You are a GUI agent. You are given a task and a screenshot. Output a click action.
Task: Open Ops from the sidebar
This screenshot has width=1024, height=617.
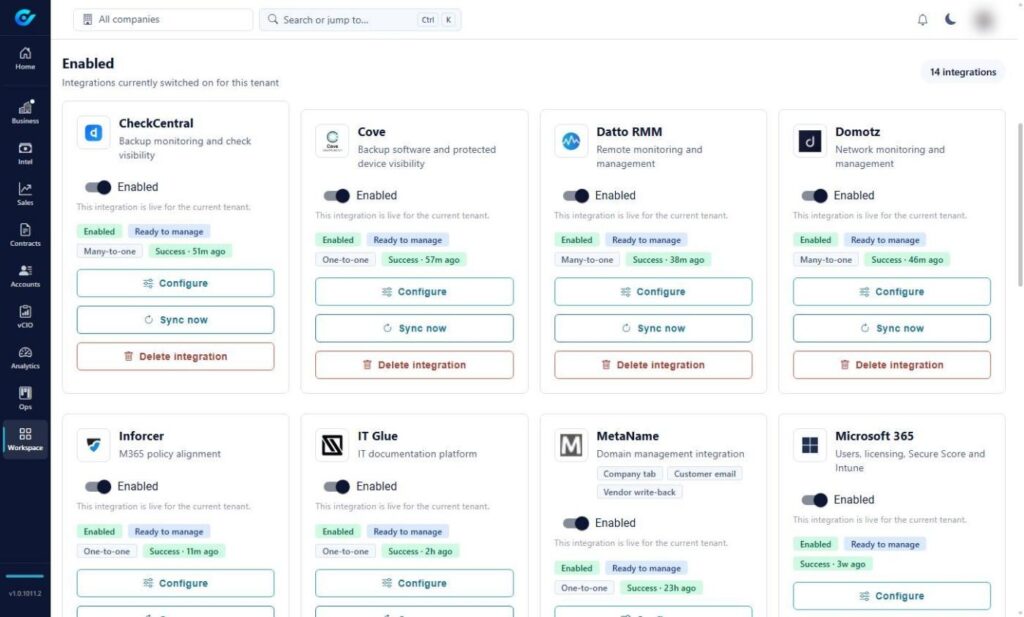click(x=25, y=398)
